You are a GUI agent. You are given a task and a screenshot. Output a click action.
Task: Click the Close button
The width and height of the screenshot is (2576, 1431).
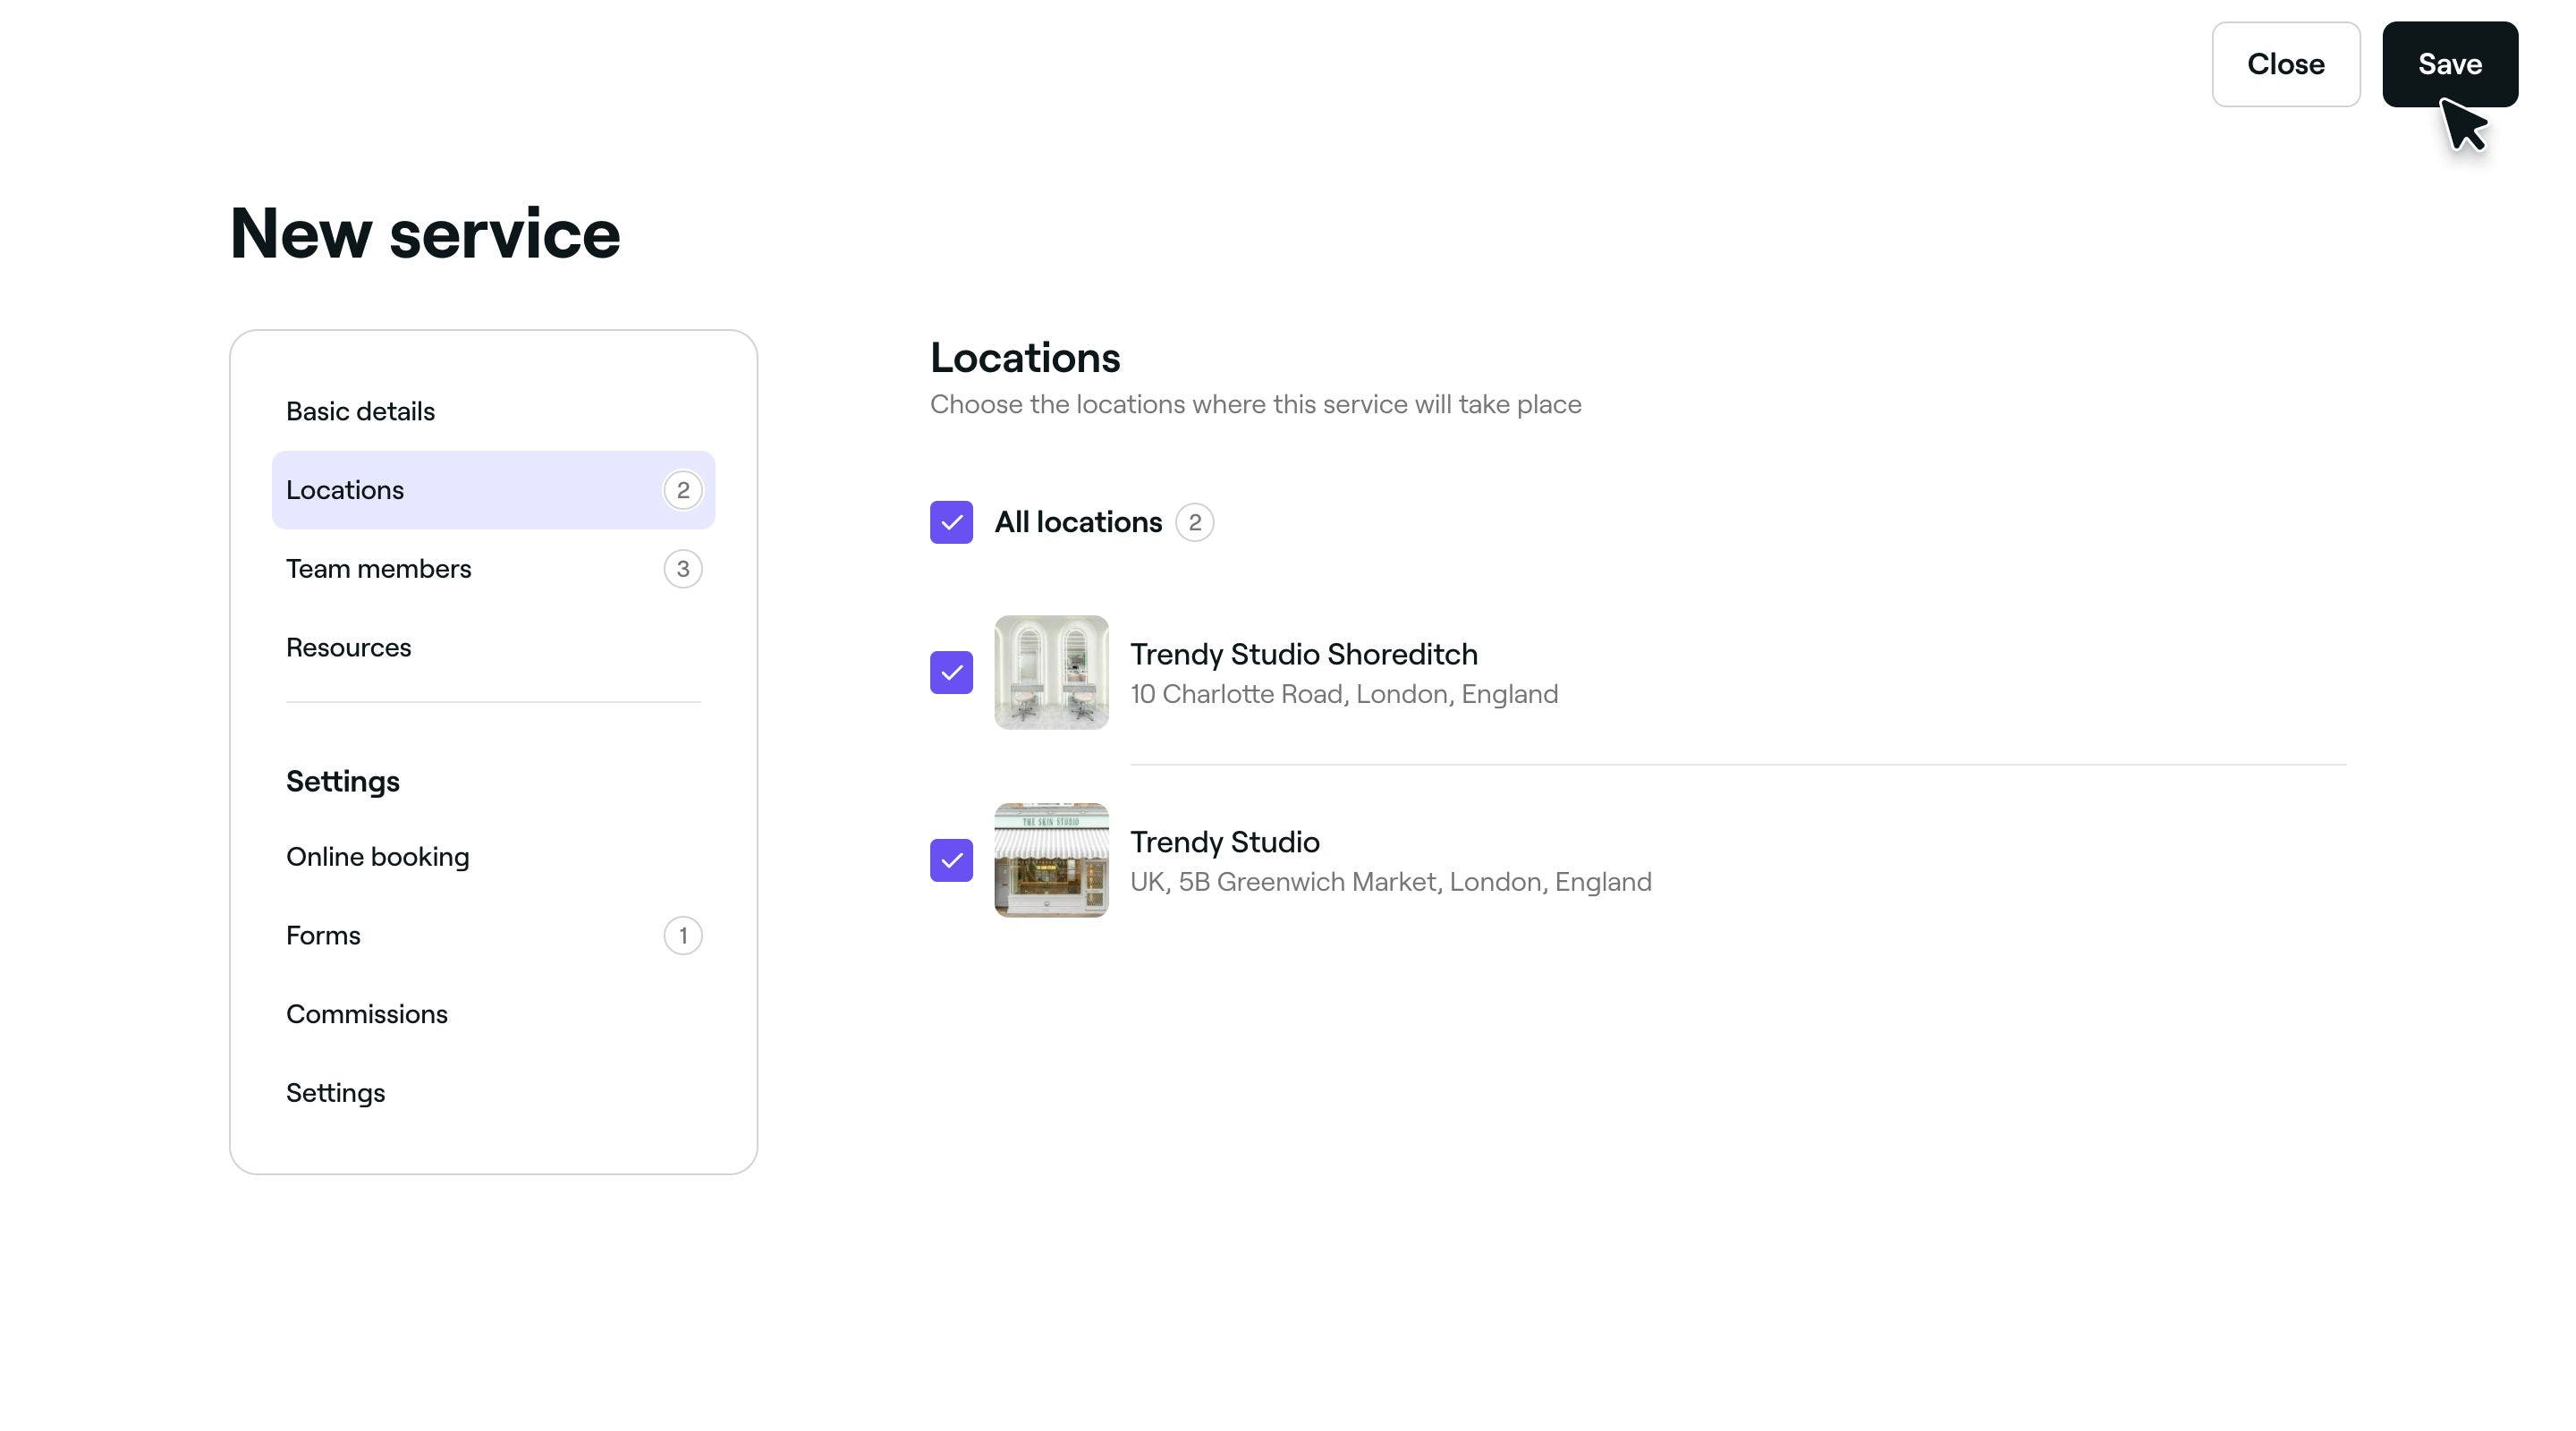(x=2286, y=64)
